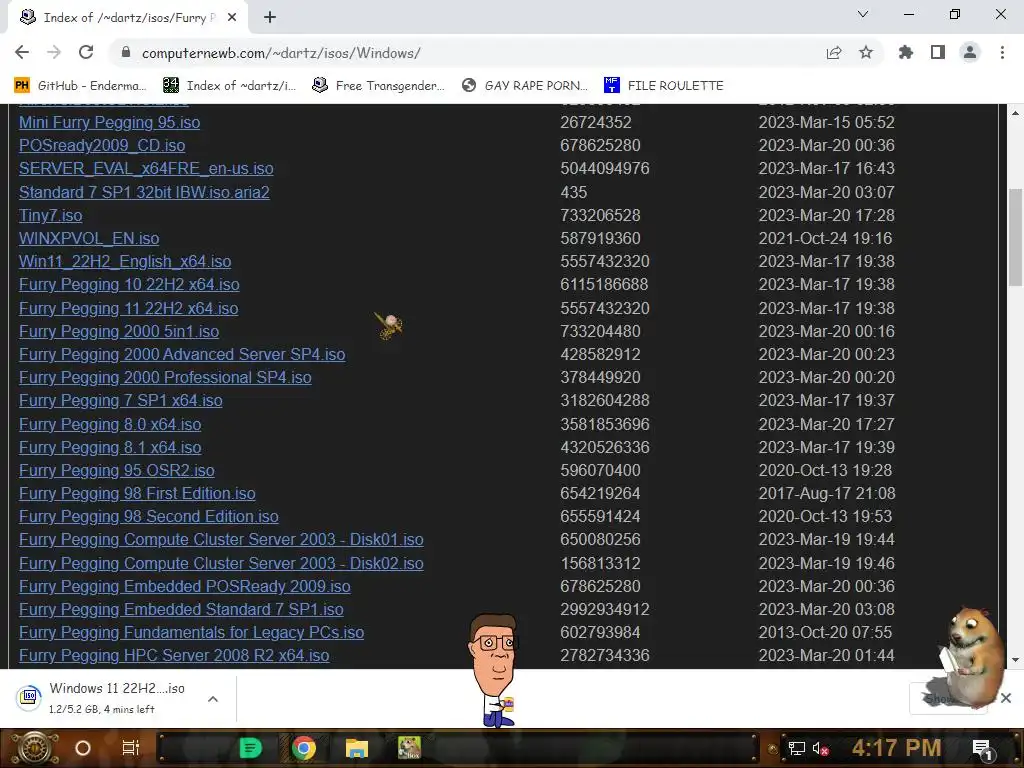Screen dimensions: 1024x768
Task: Select file size 6115186688
Action: click(604, 285)
